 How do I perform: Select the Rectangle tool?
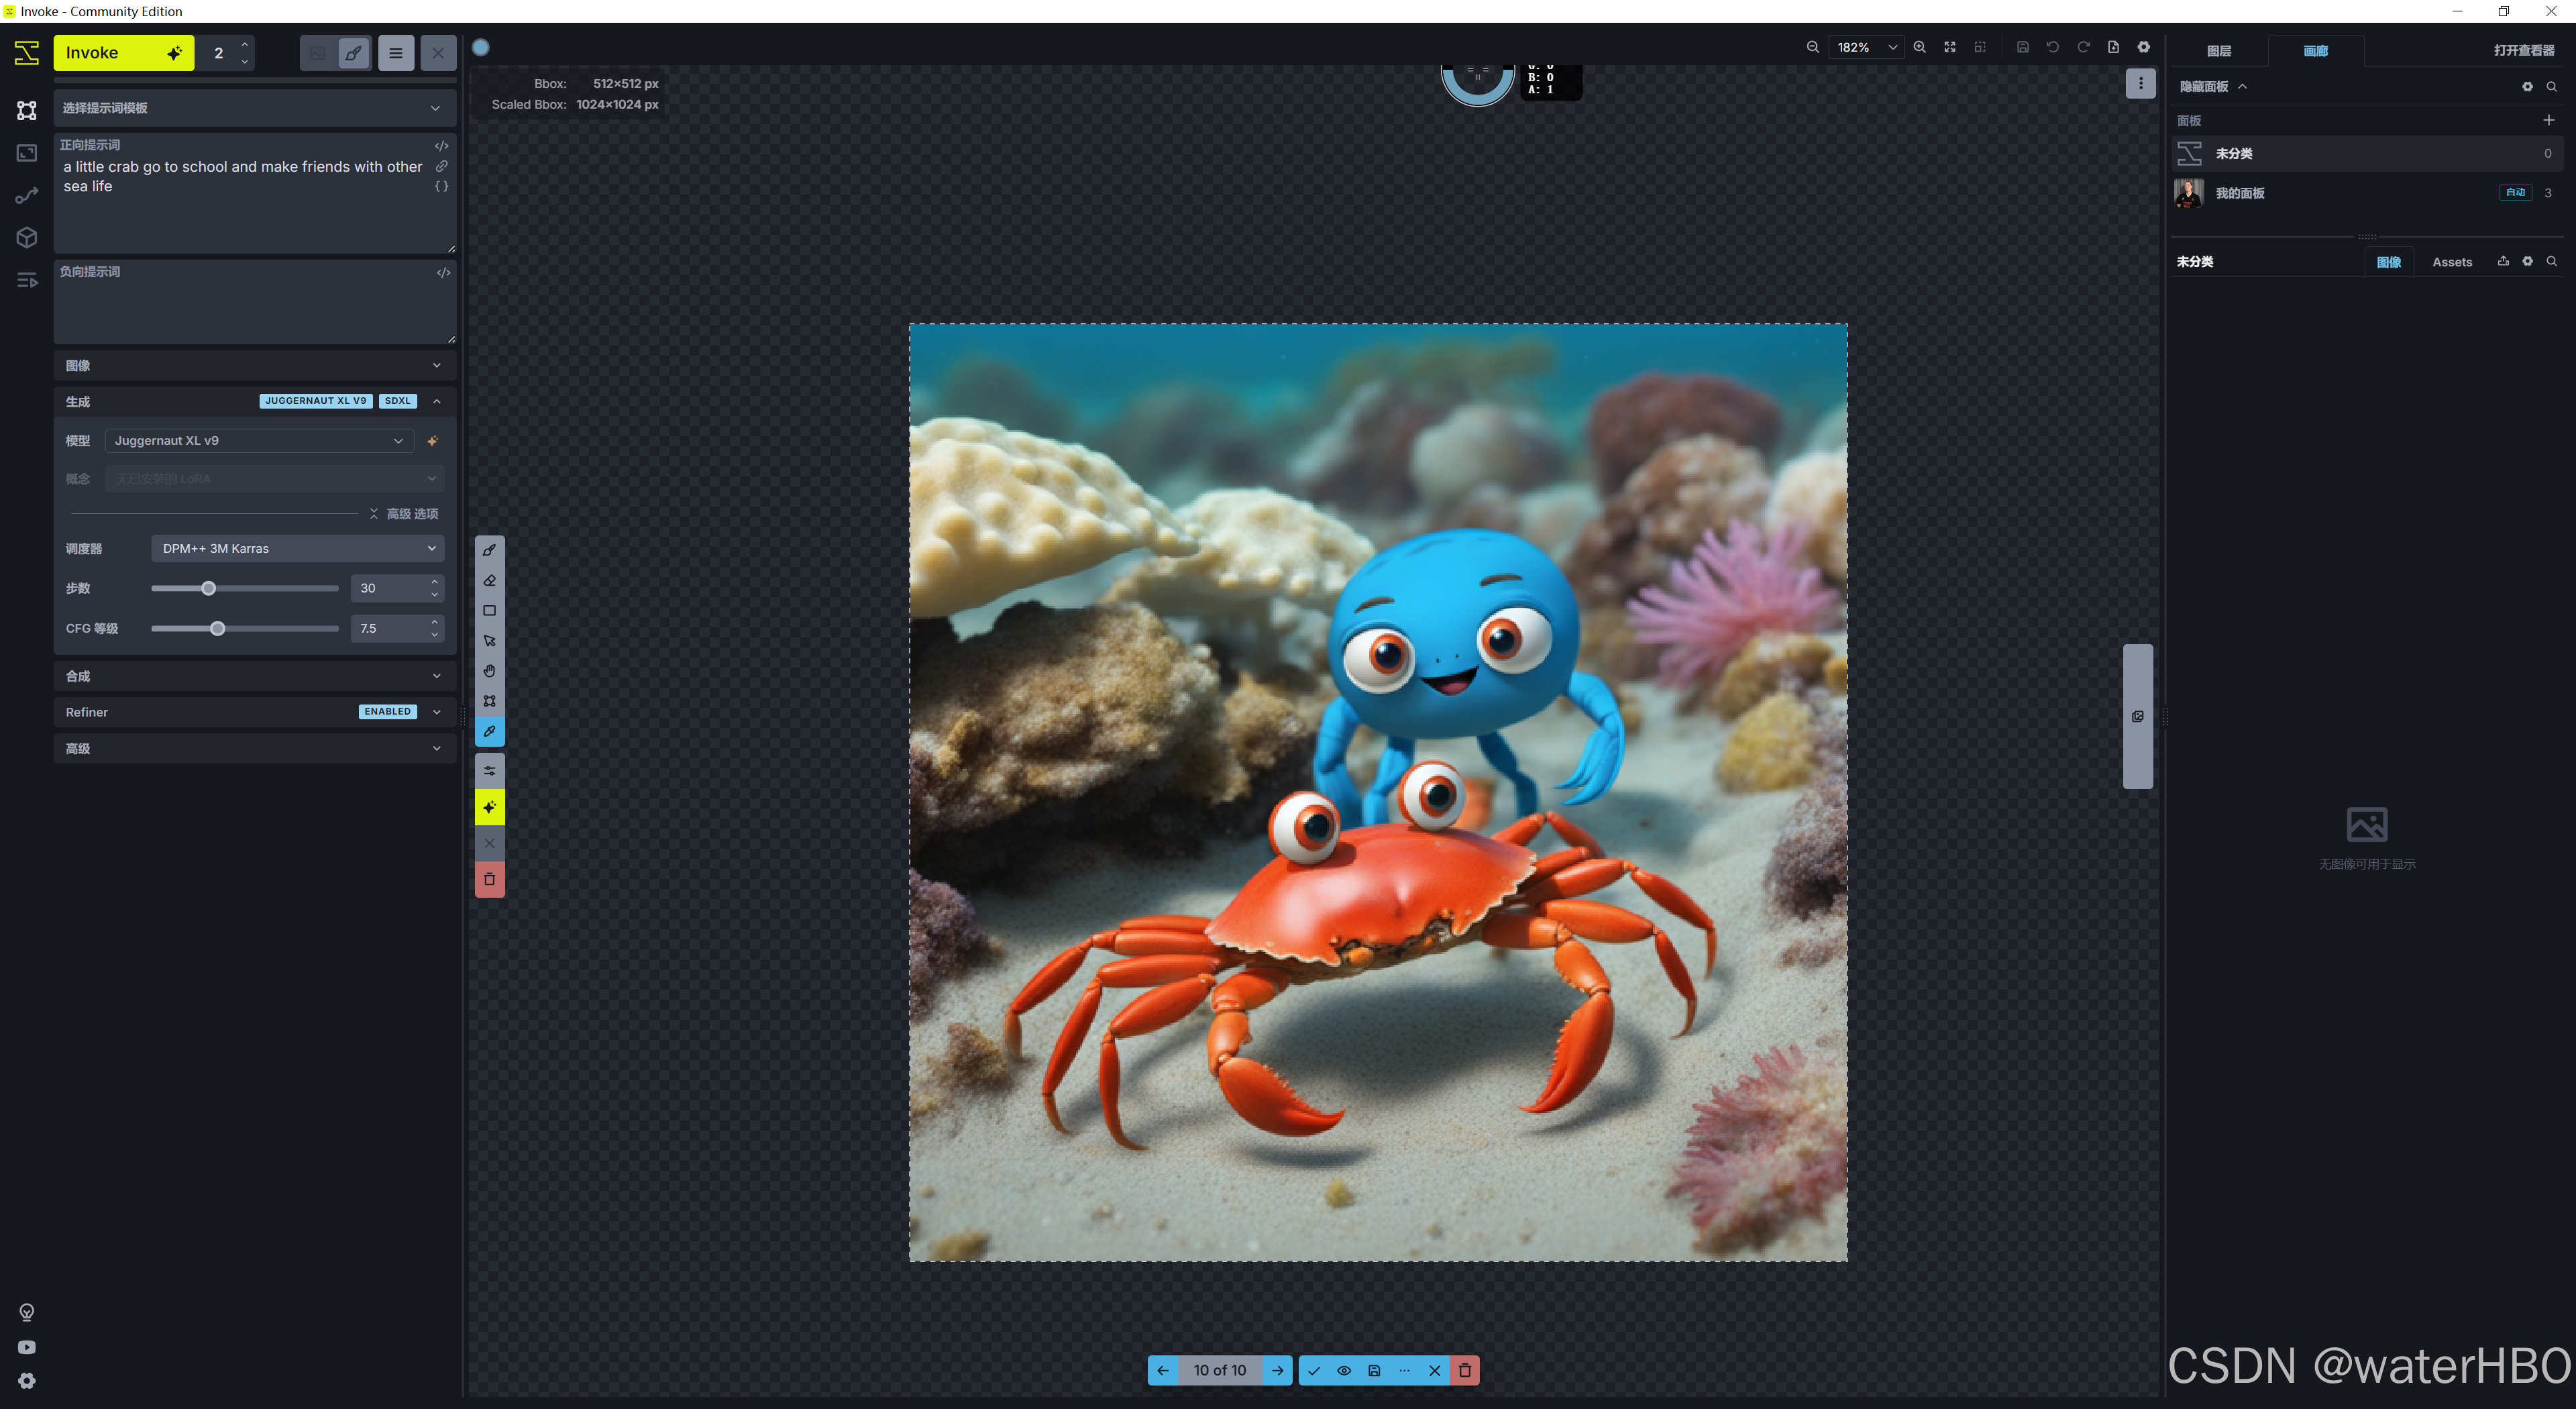point(489,610)
